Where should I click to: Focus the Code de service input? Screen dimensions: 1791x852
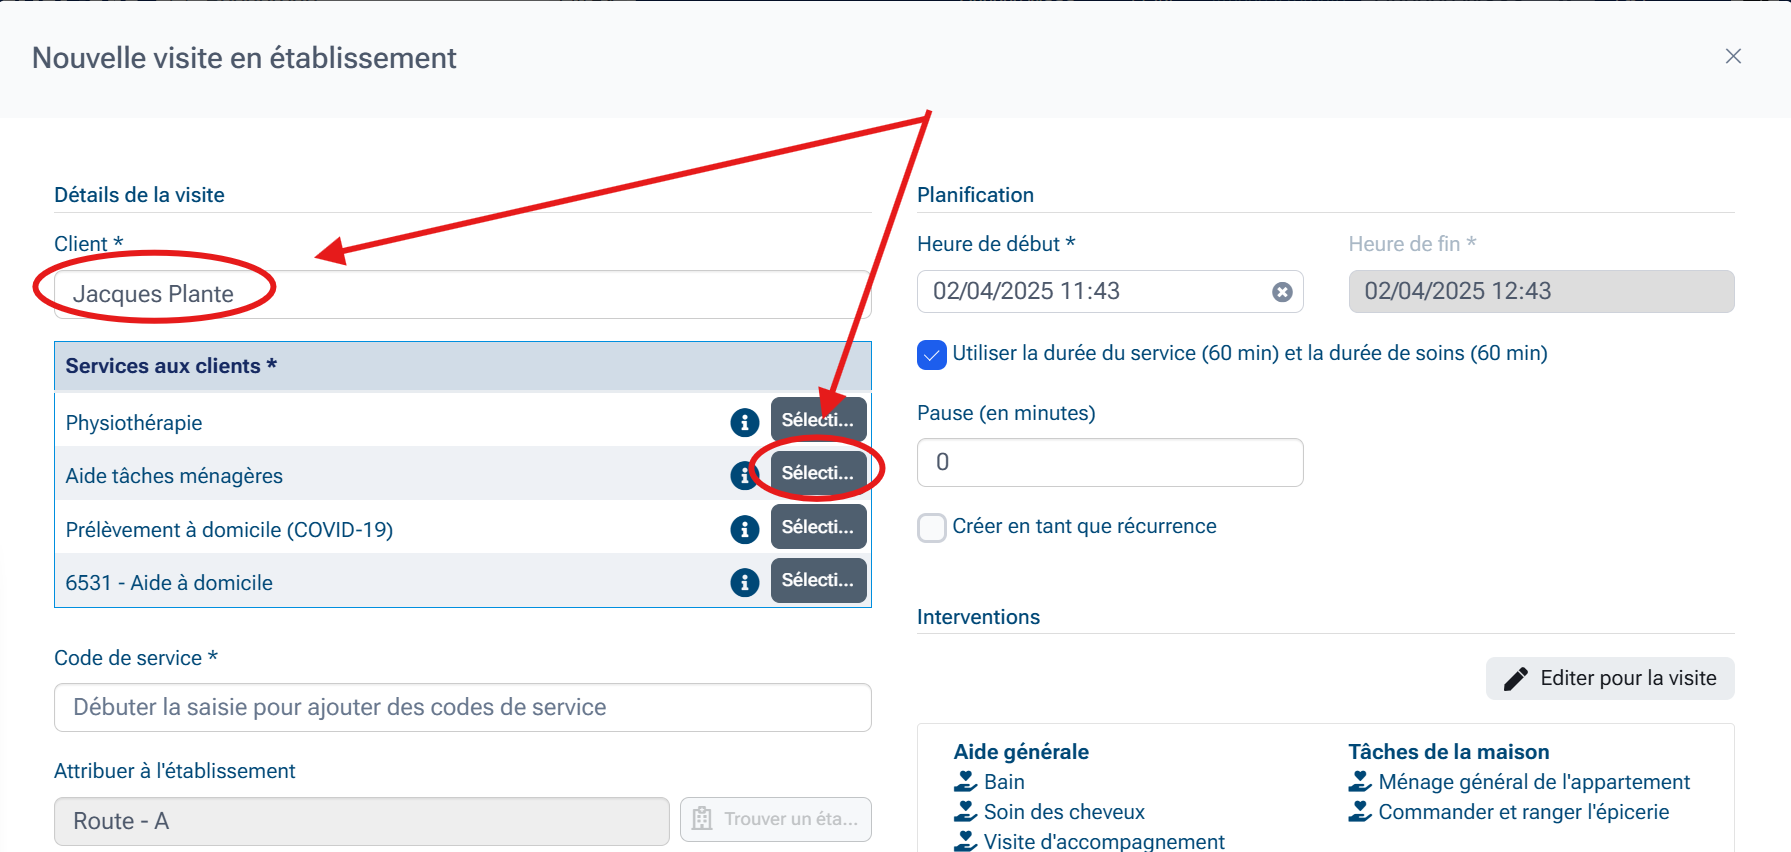coord(462,707)
